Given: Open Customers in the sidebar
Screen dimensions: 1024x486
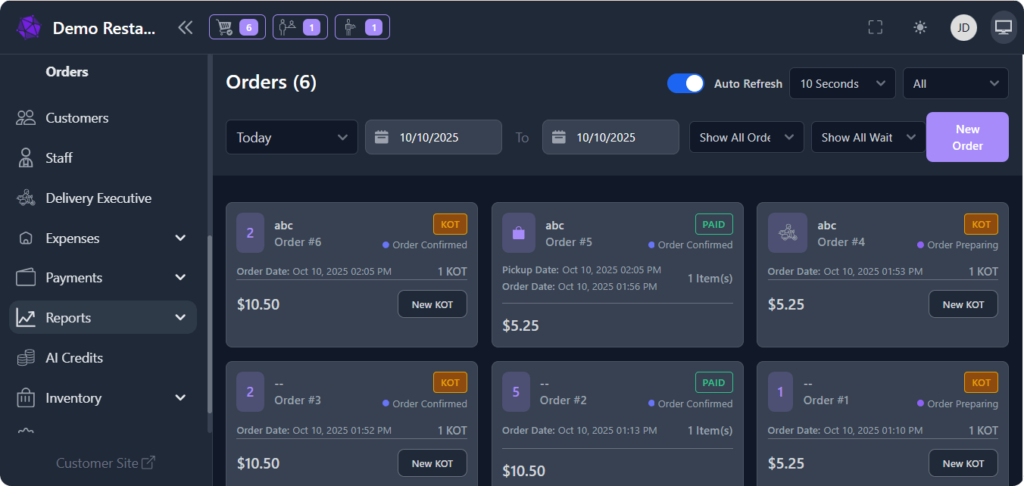Looking at the screenshot, I should pos(77,118).
